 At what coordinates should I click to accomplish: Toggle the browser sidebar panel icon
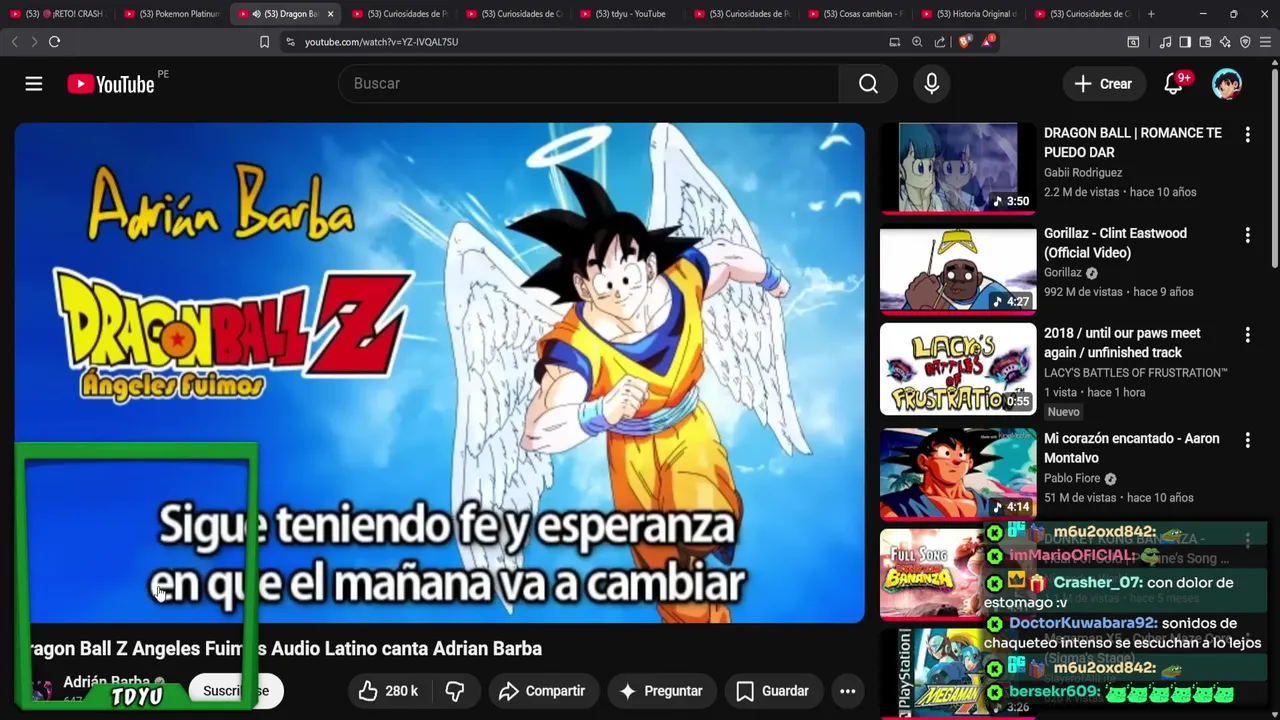coord(1185,42)
